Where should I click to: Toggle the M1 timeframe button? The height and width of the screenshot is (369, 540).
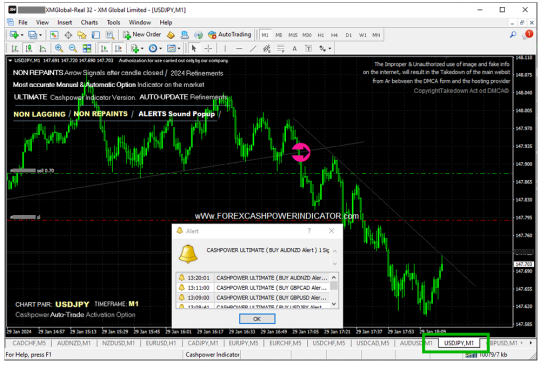tap(265, 35)
